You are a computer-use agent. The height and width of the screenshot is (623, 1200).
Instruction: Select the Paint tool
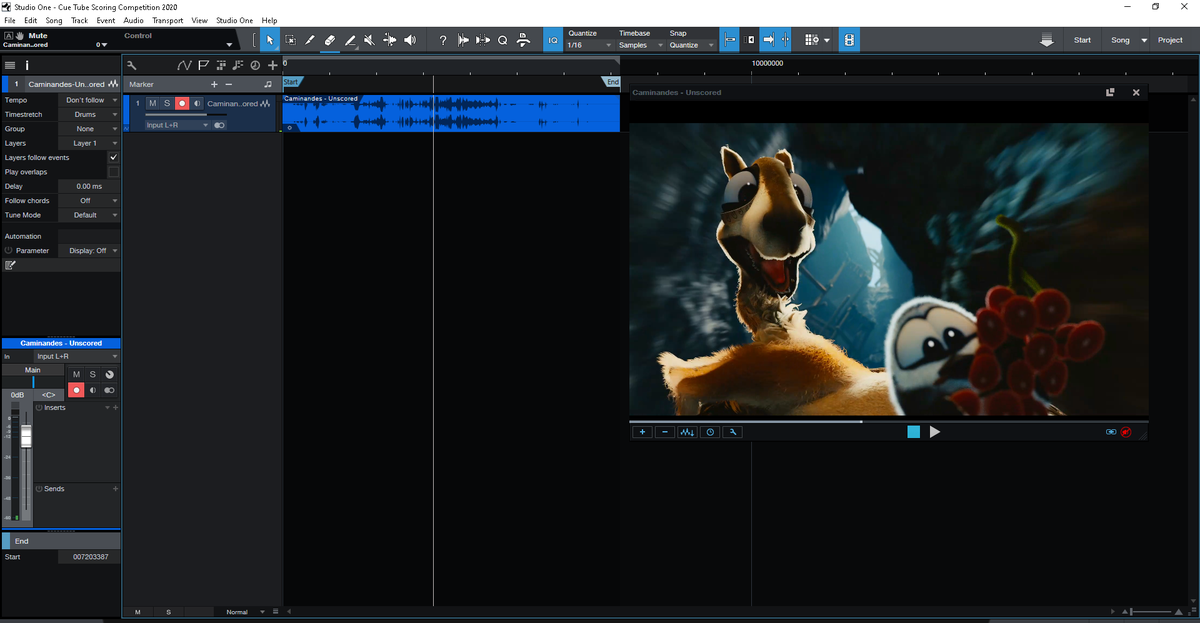(350, 40)
